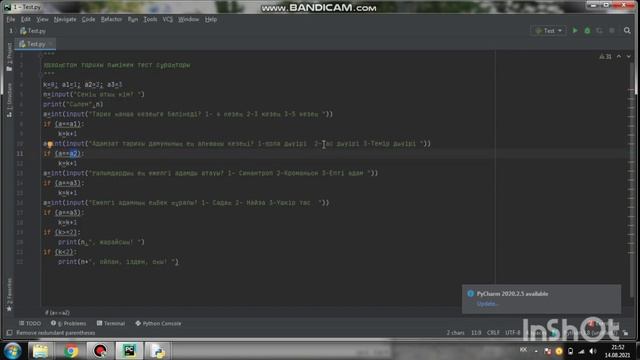Click the CRLF line separator in status bar

pos(493,333)
